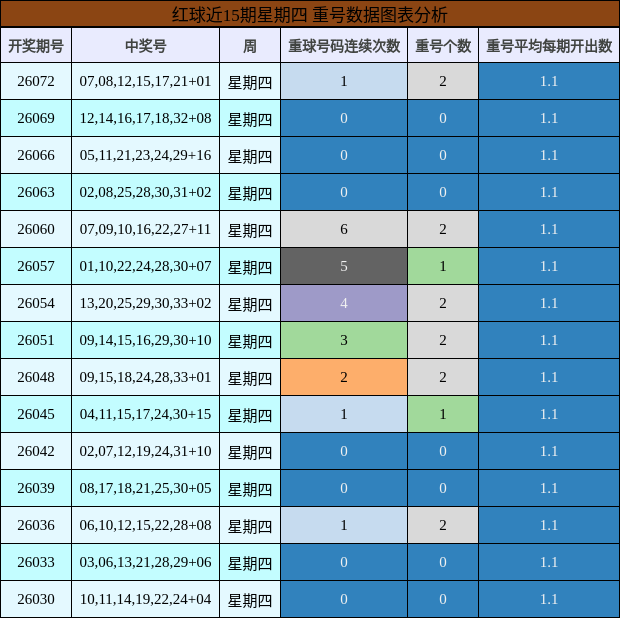Select issue number 26045
The height and width of the screenshot is (618, 620).
click(x=36, y=414)
